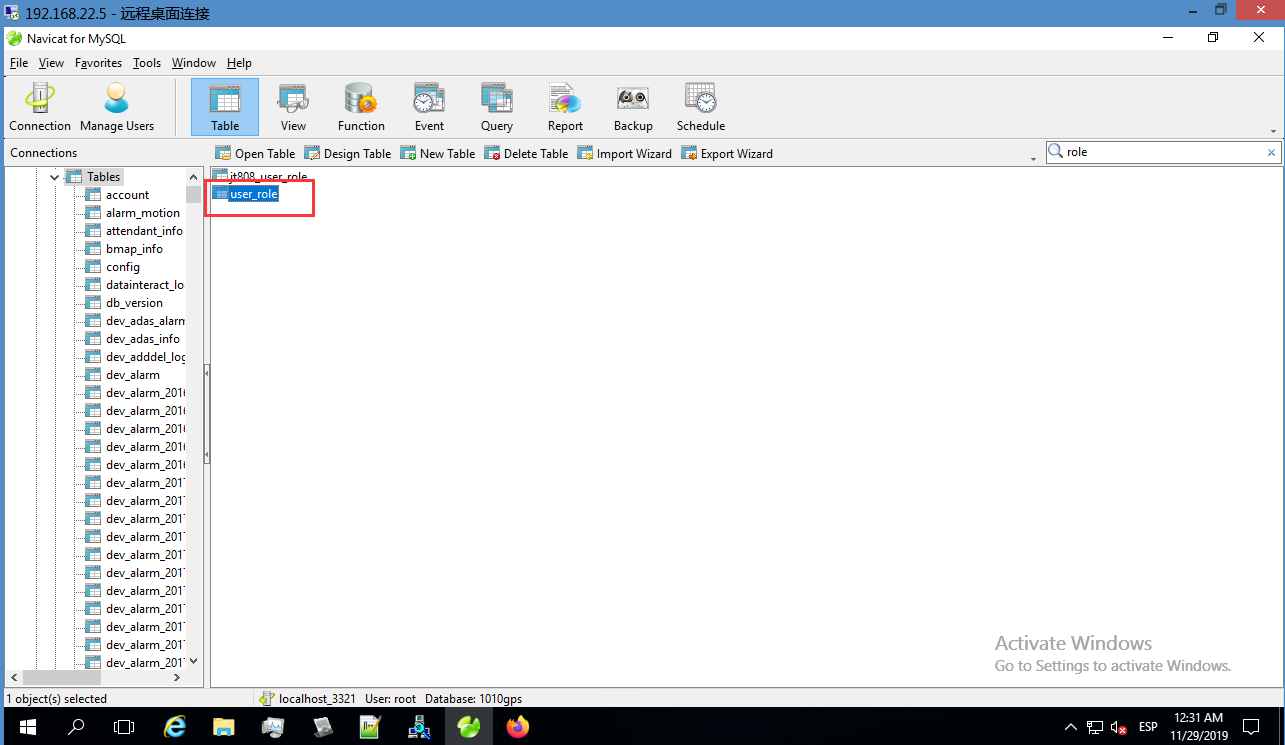1285x745 pixels.
Task: Open Manage Users
Action: [117, 107]
